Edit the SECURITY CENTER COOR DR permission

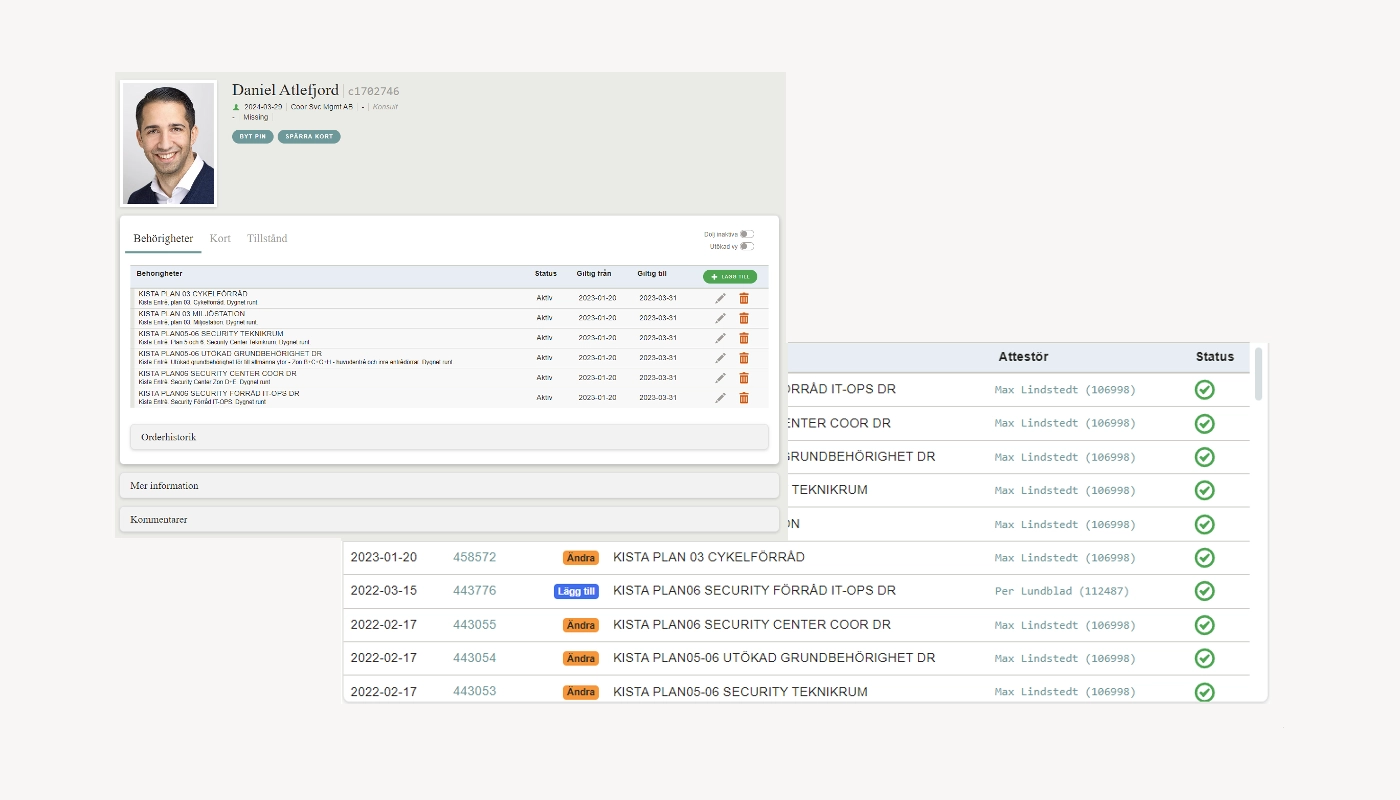coord(720,378)
